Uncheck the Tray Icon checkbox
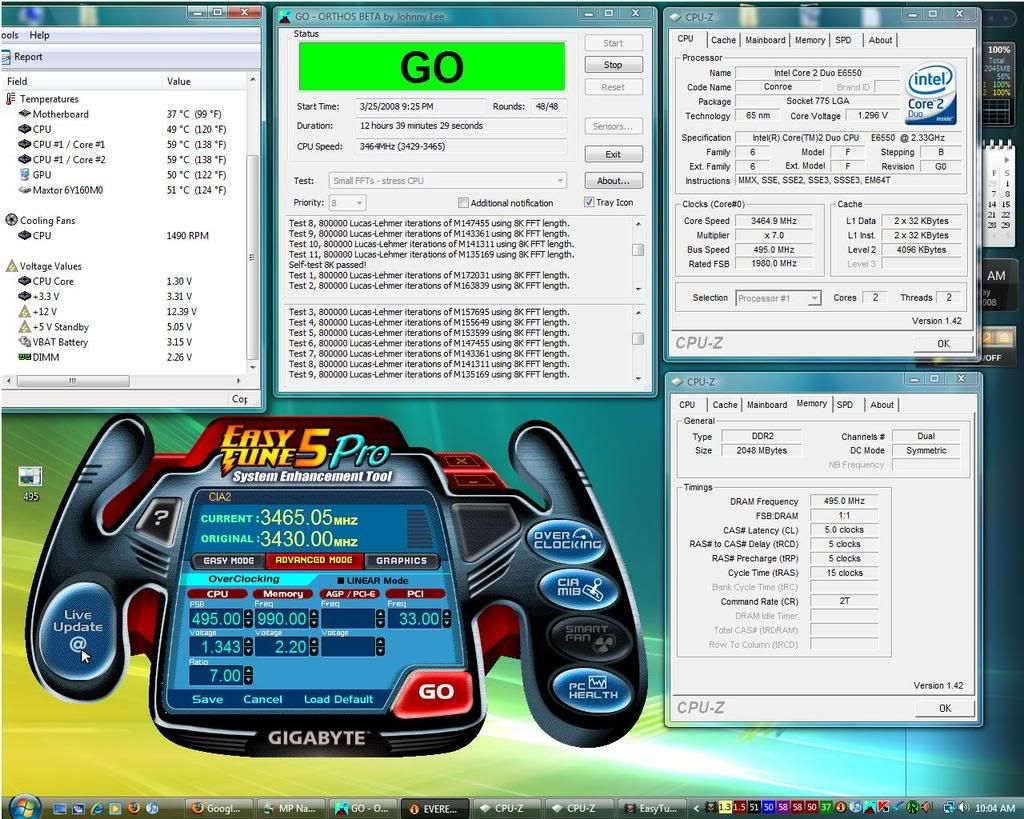Image resolution: width=1024 pixels, height=819 pixels. tap(589, 203)
